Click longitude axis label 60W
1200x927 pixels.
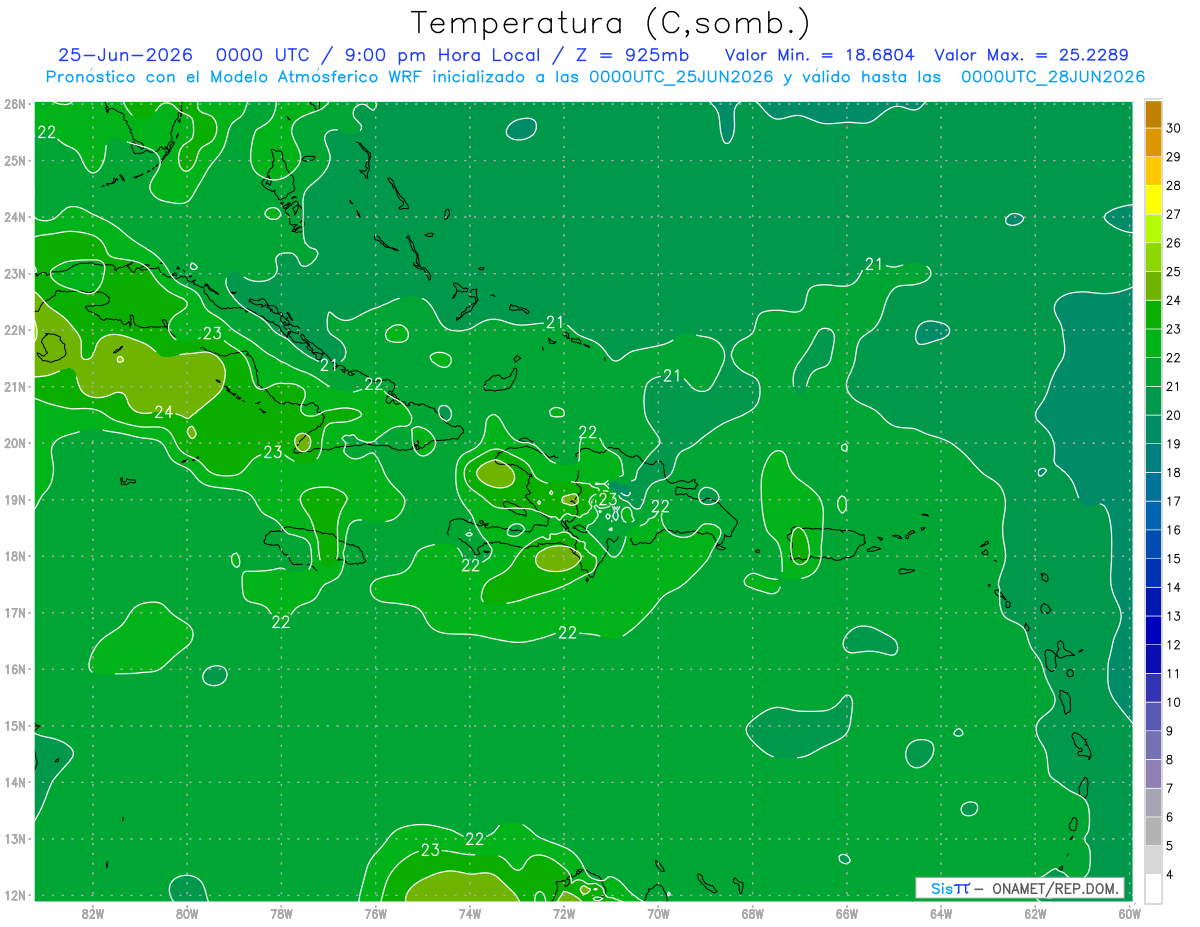click(1129, 913)
